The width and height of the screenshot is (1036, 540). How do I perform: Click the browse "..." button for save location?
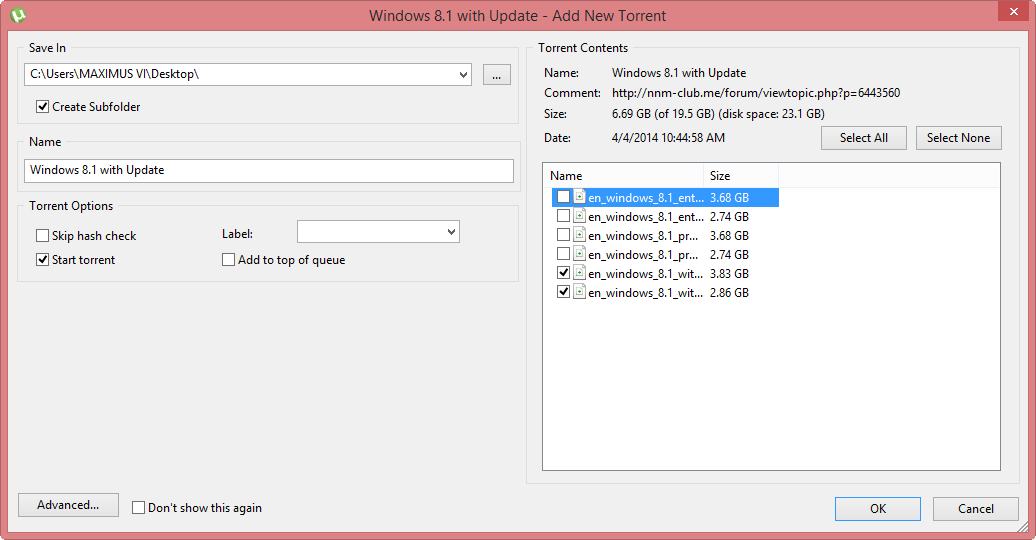pos(497,75)
